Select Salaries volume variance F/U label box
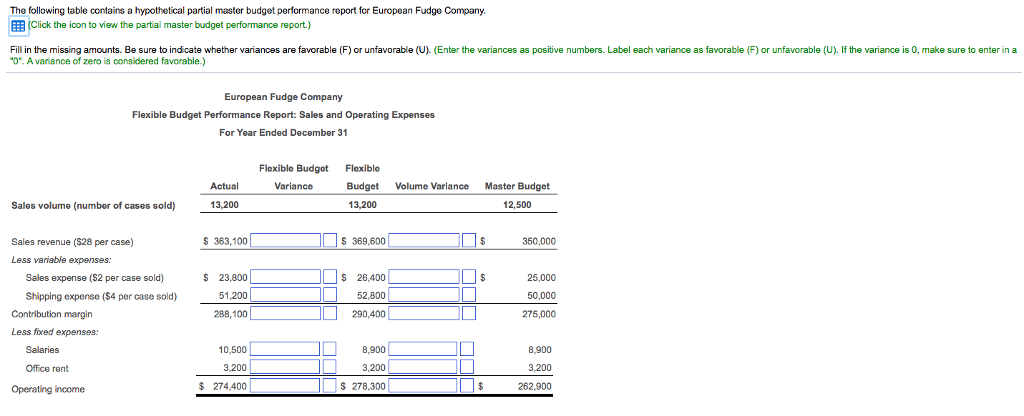 click(x=469, y=350)
